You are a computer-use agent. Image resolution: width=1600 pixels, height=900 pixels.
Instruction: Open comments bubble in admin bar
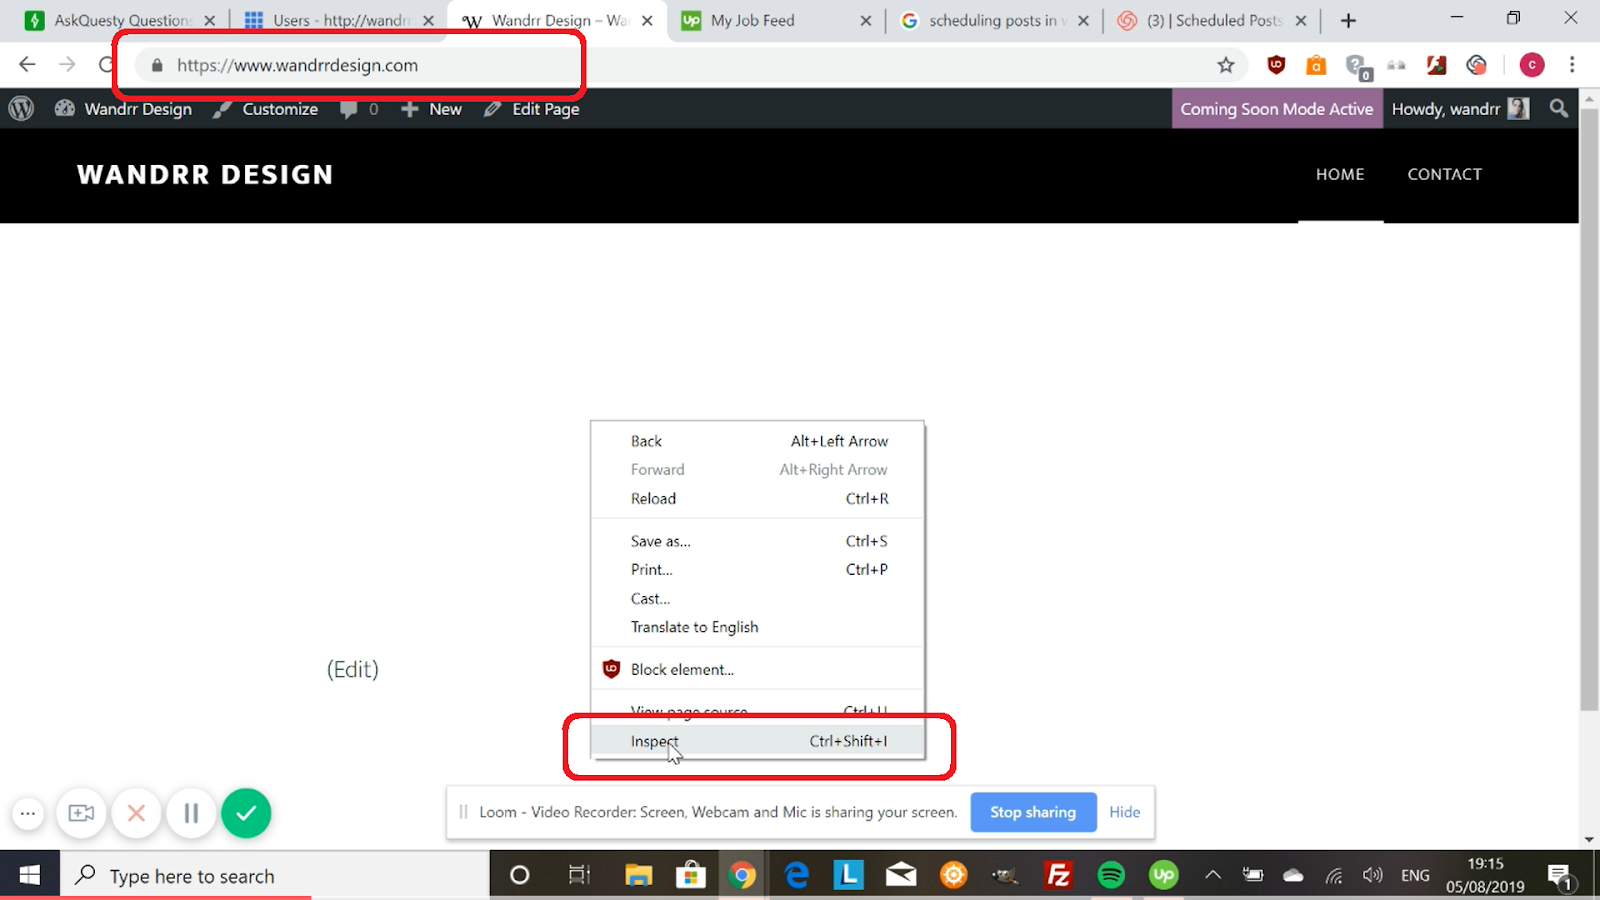[x=359, y=109]
